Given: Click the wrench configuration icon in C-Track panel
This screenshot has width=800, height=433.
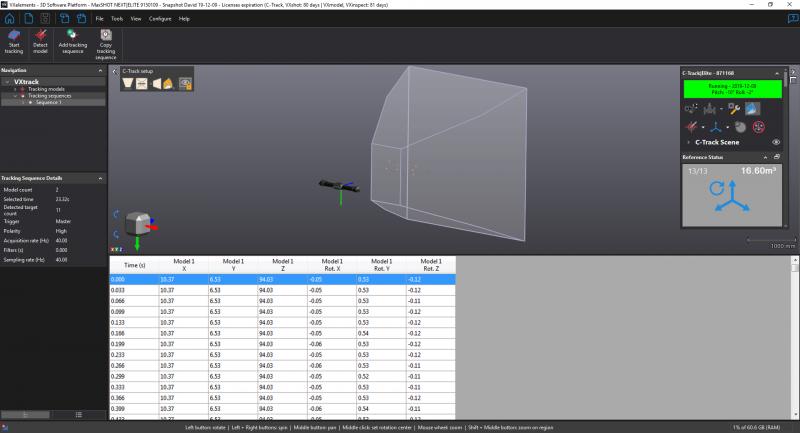Looking at the screenshot, I should (734, 109).
